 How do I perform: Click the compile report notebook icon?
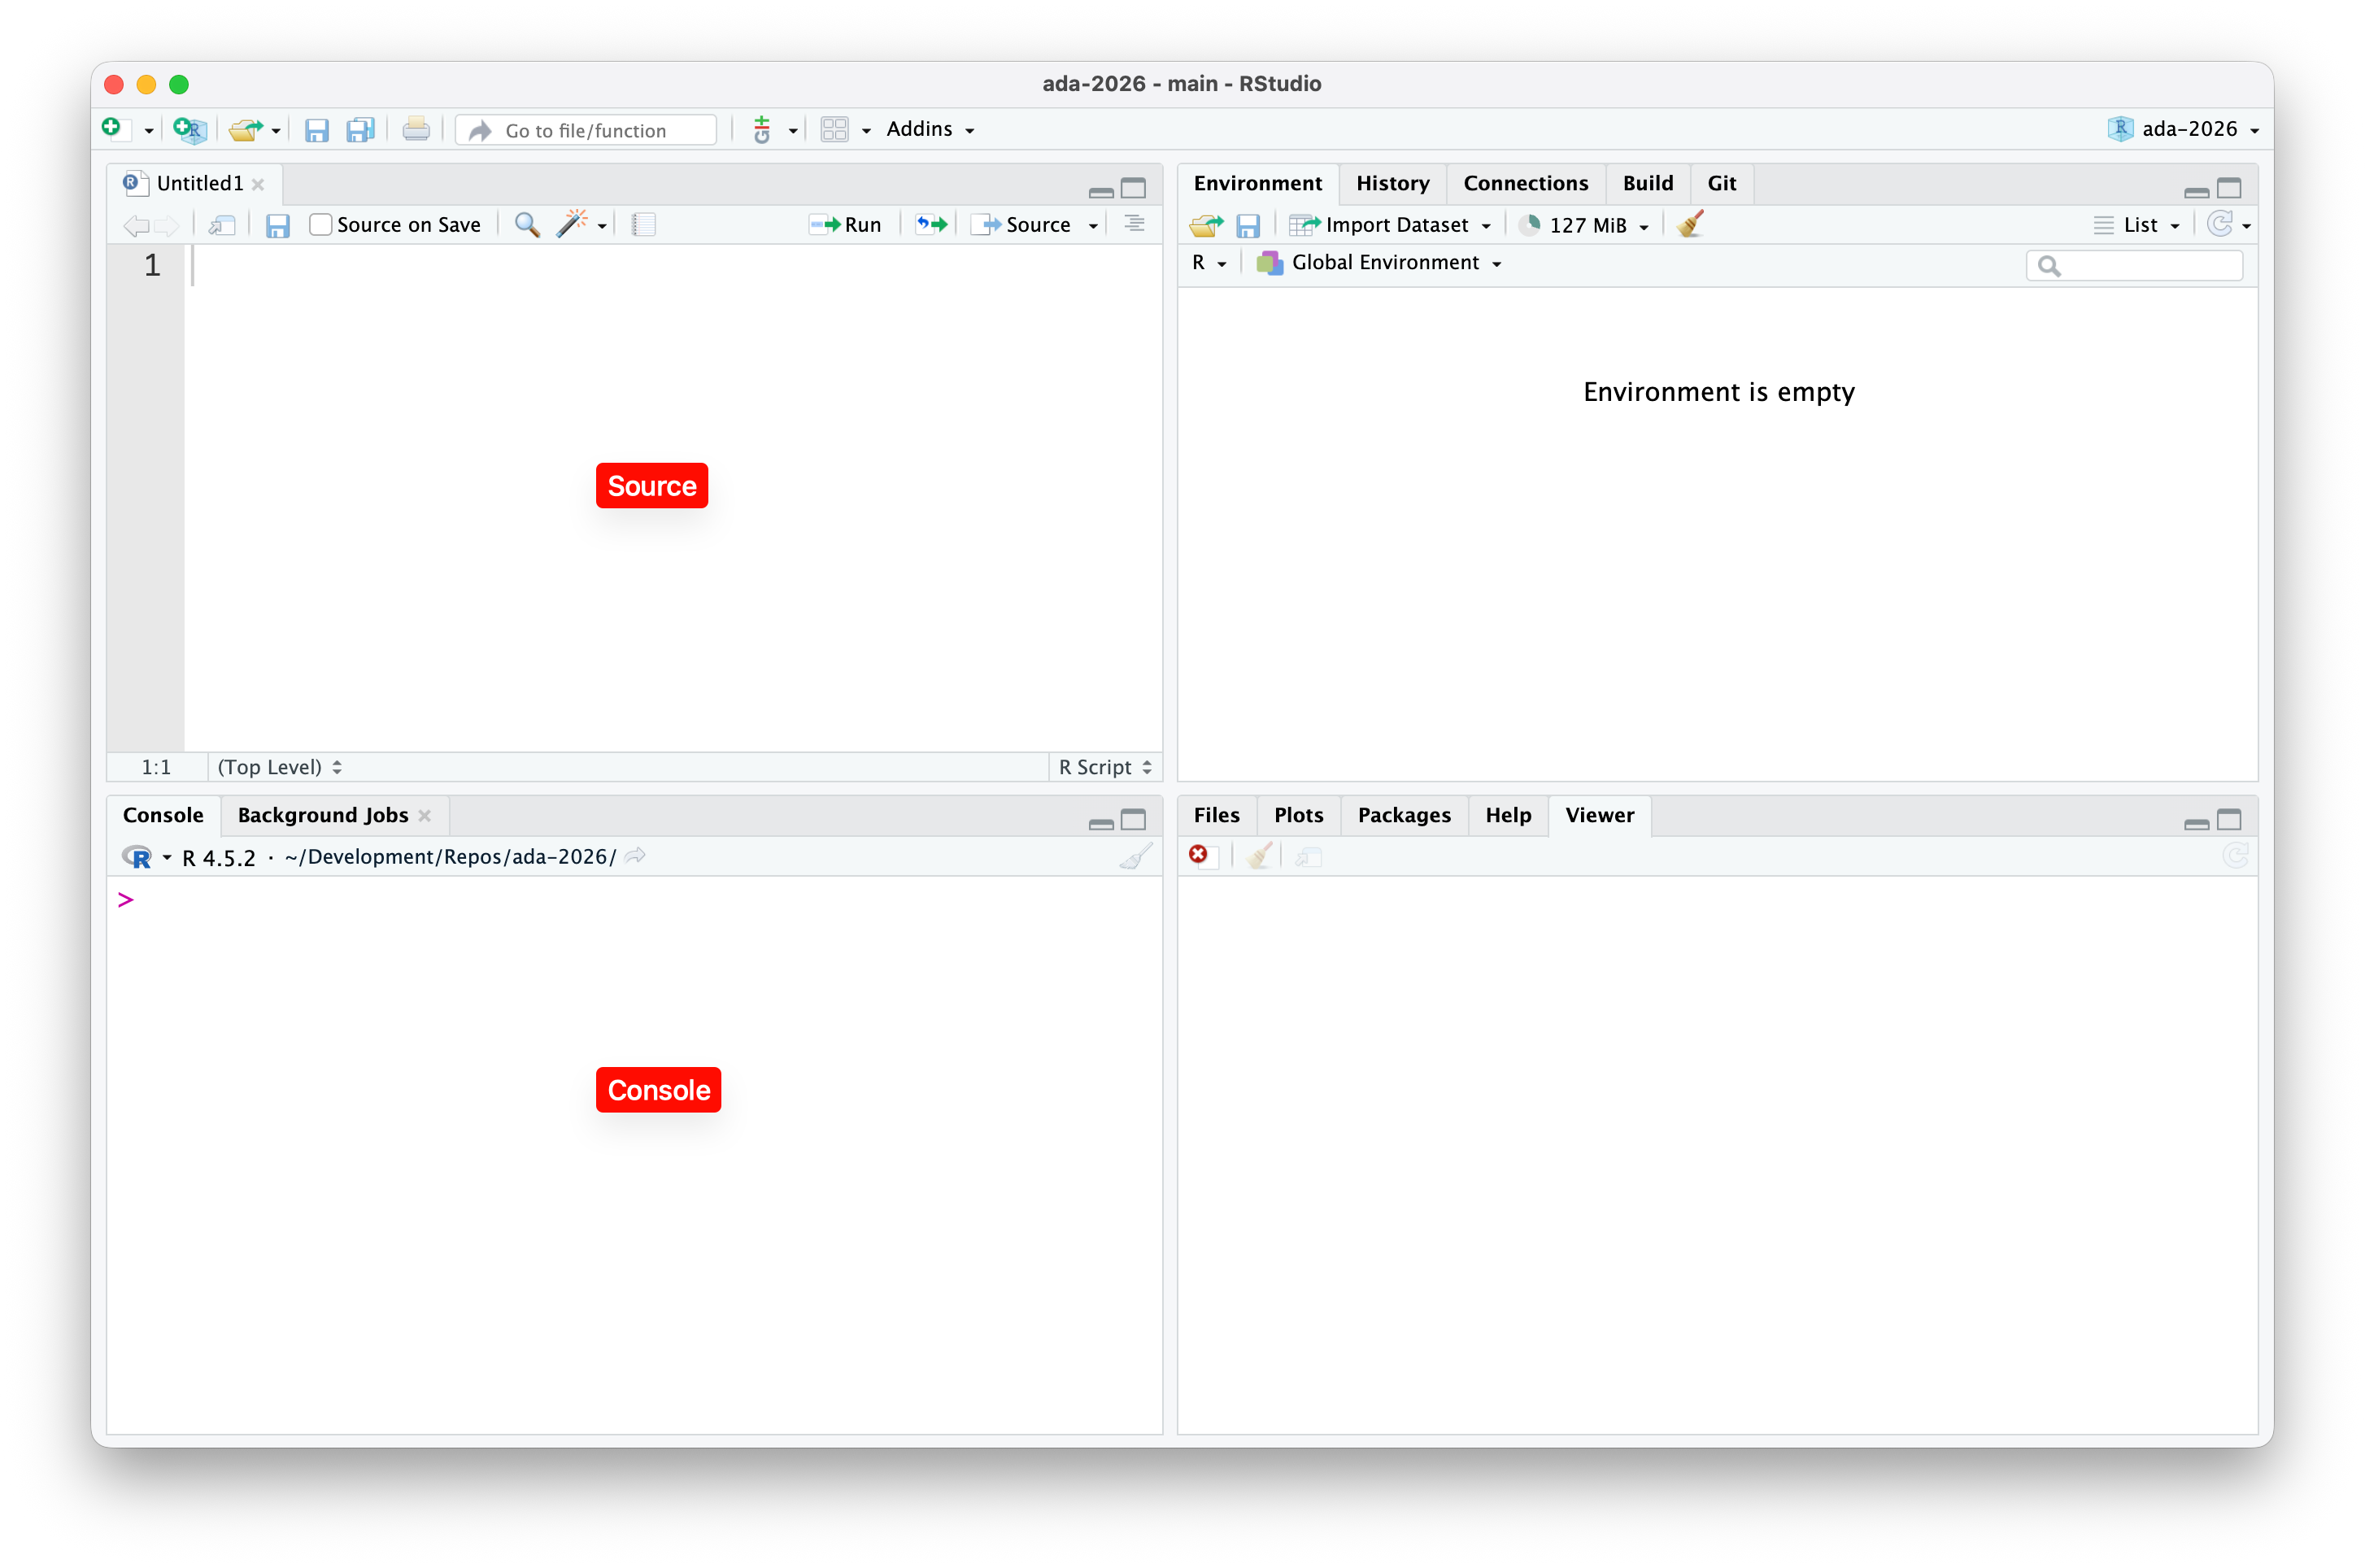click(x=643, y=225)
